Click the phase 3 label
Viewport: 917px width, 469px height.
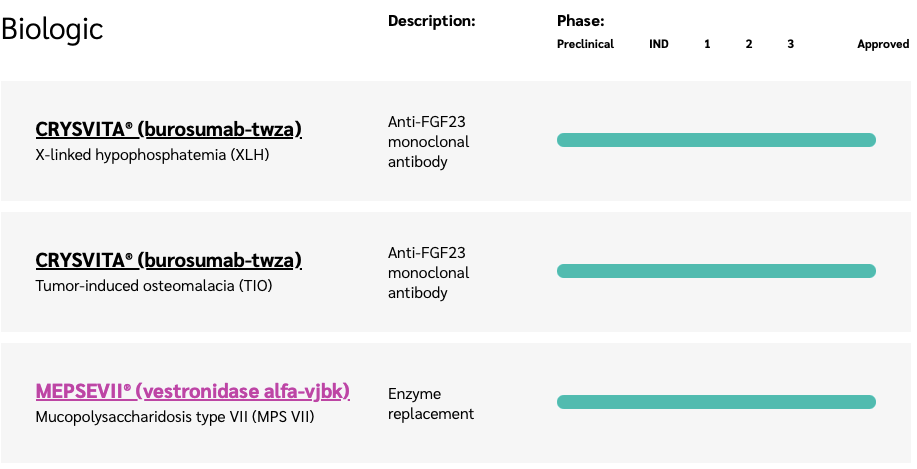coord(791,44)
